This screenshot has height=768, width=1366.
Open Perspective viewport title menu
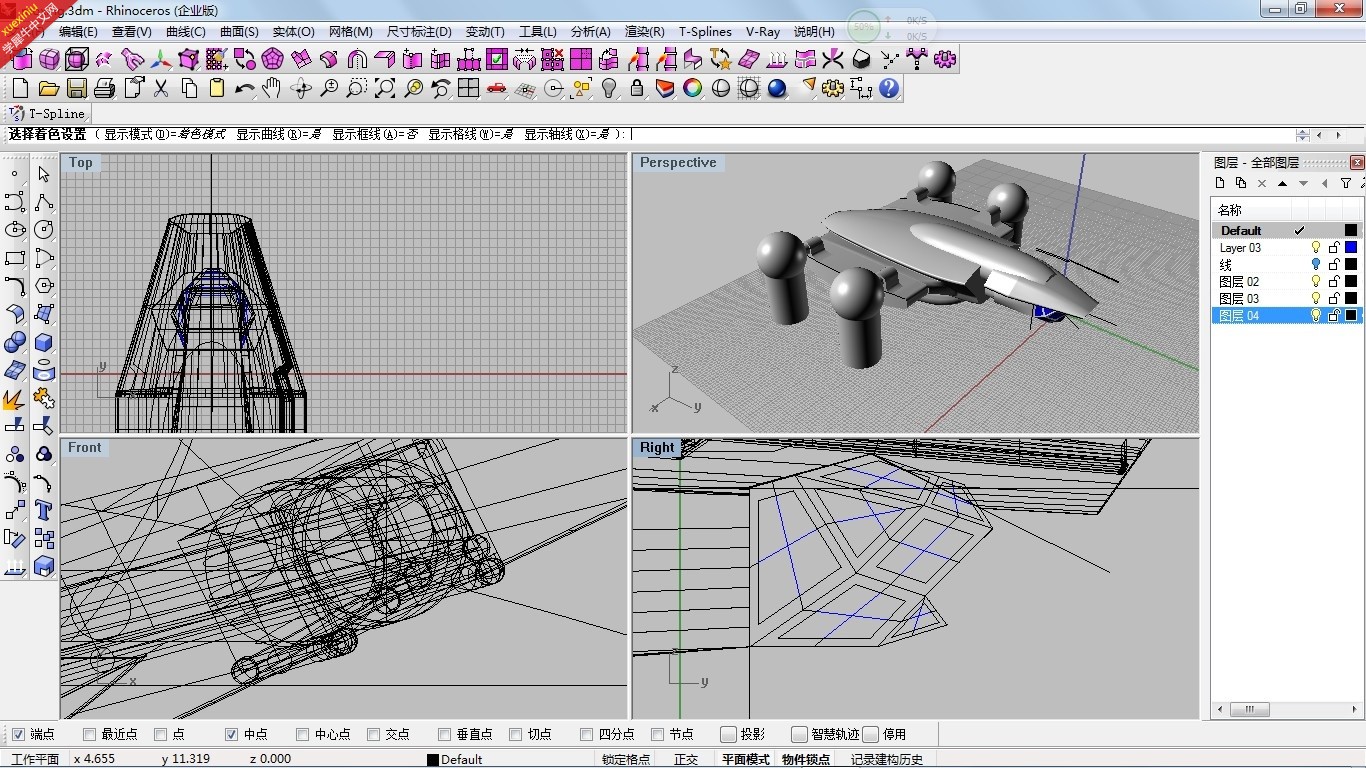(x=678, y=162)
